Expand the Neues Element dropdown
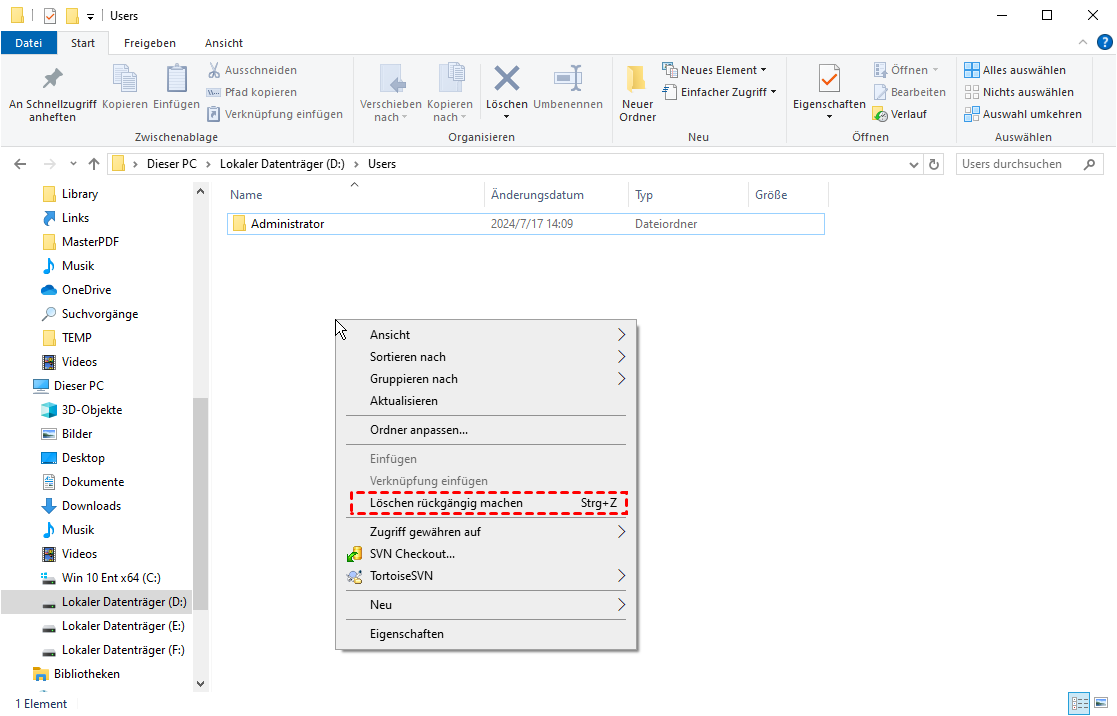 (x=715, y=70)
